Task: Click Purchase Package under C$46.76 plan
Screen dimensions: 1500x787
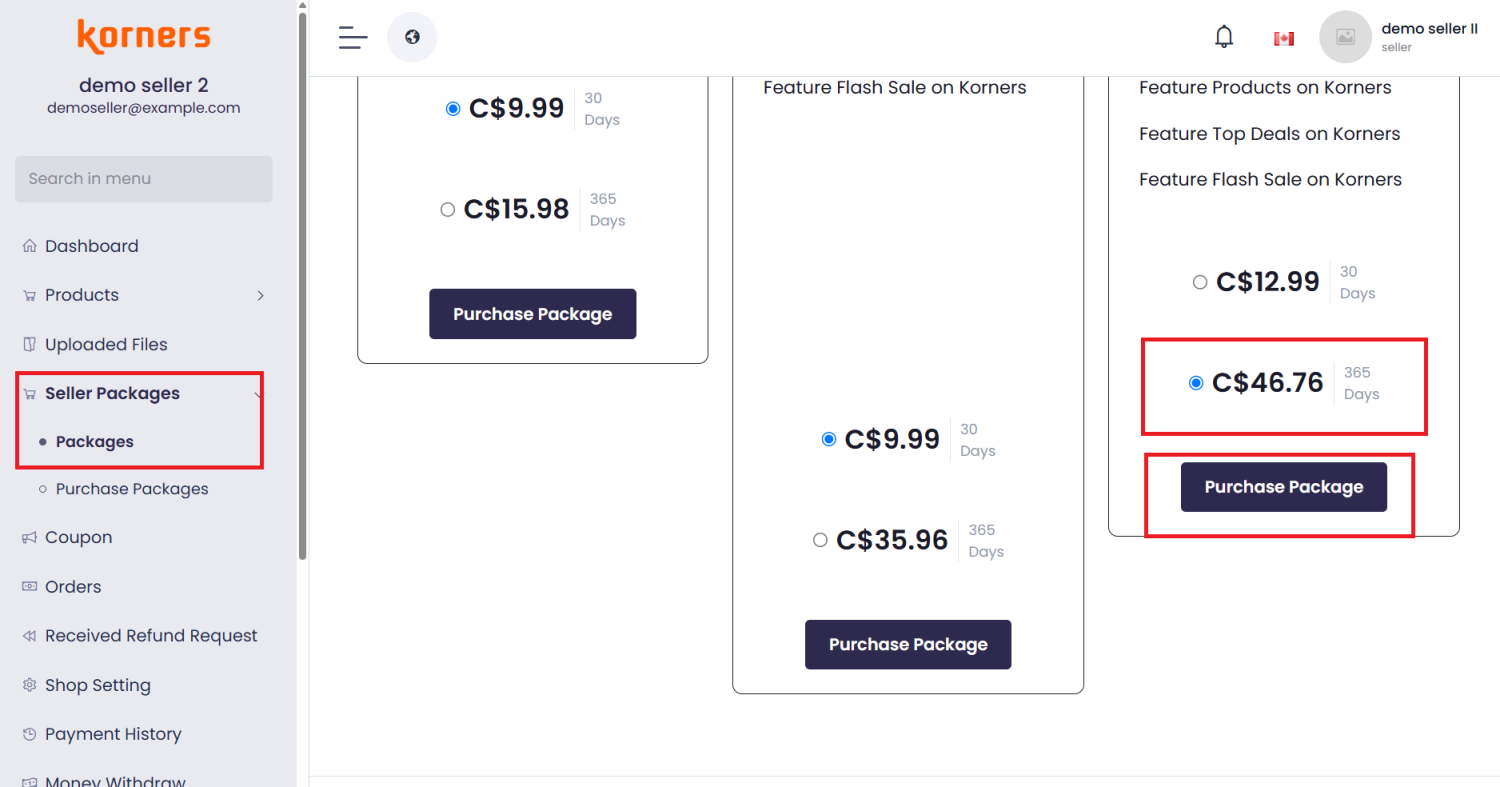Action: click(x=1284, y=487)
